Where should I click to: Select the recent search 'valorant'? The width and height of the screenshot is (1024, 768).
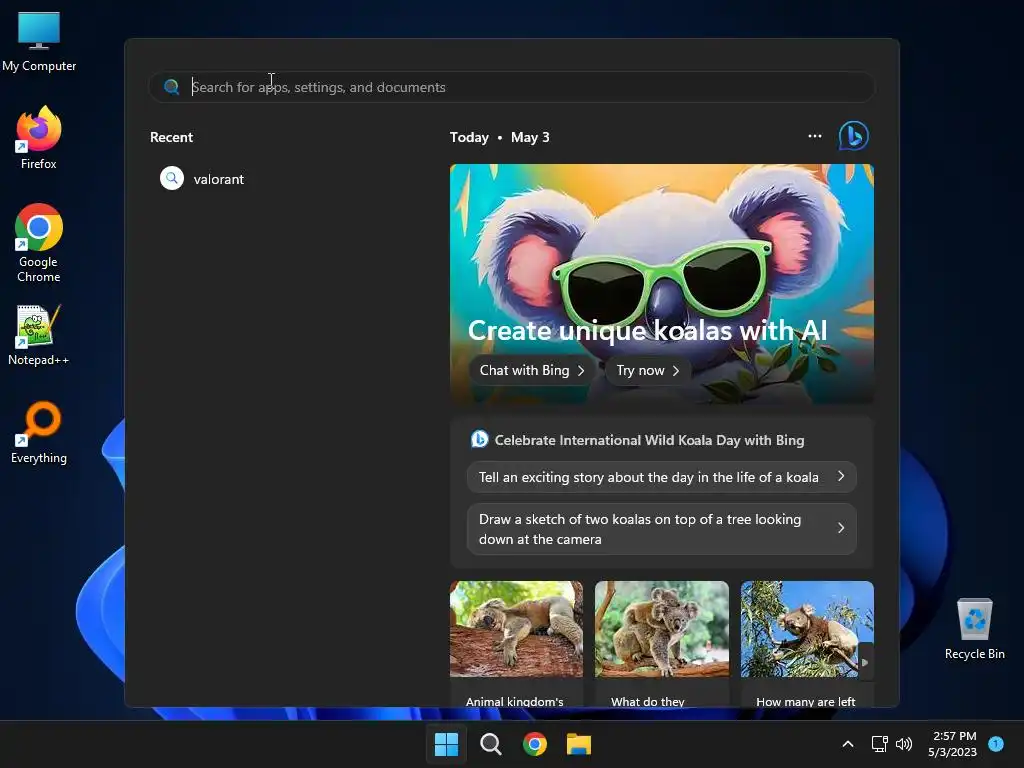218,179
